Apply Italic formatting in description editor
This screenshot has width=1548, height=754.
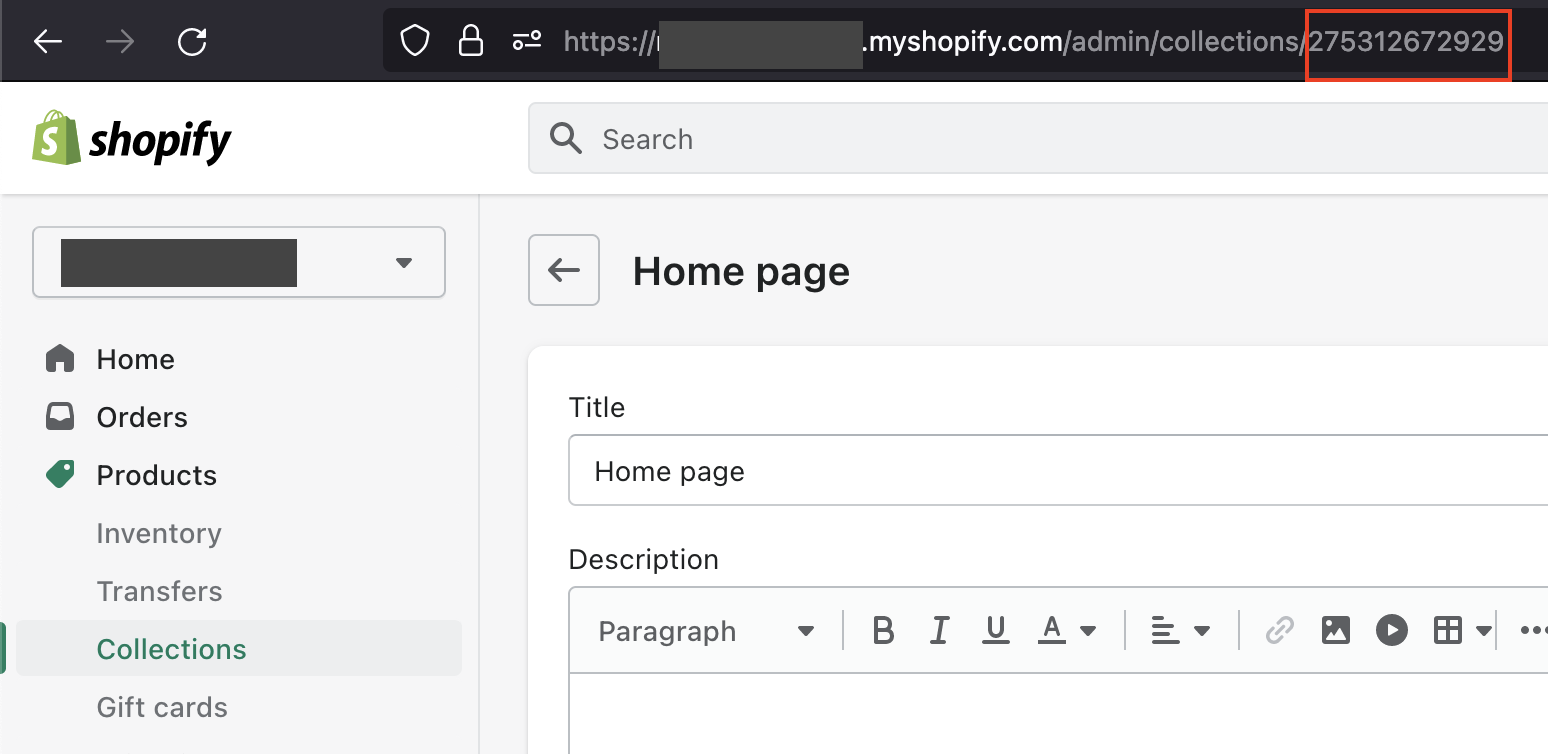click(939, 631)
